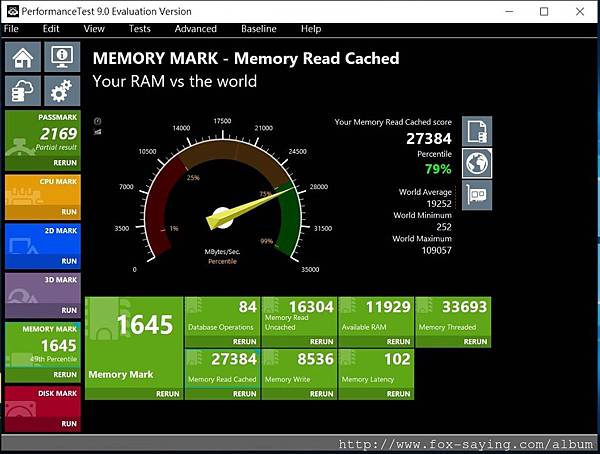
Task: Rerun the Memory Threaded test
Action: (x=476, y=341)
